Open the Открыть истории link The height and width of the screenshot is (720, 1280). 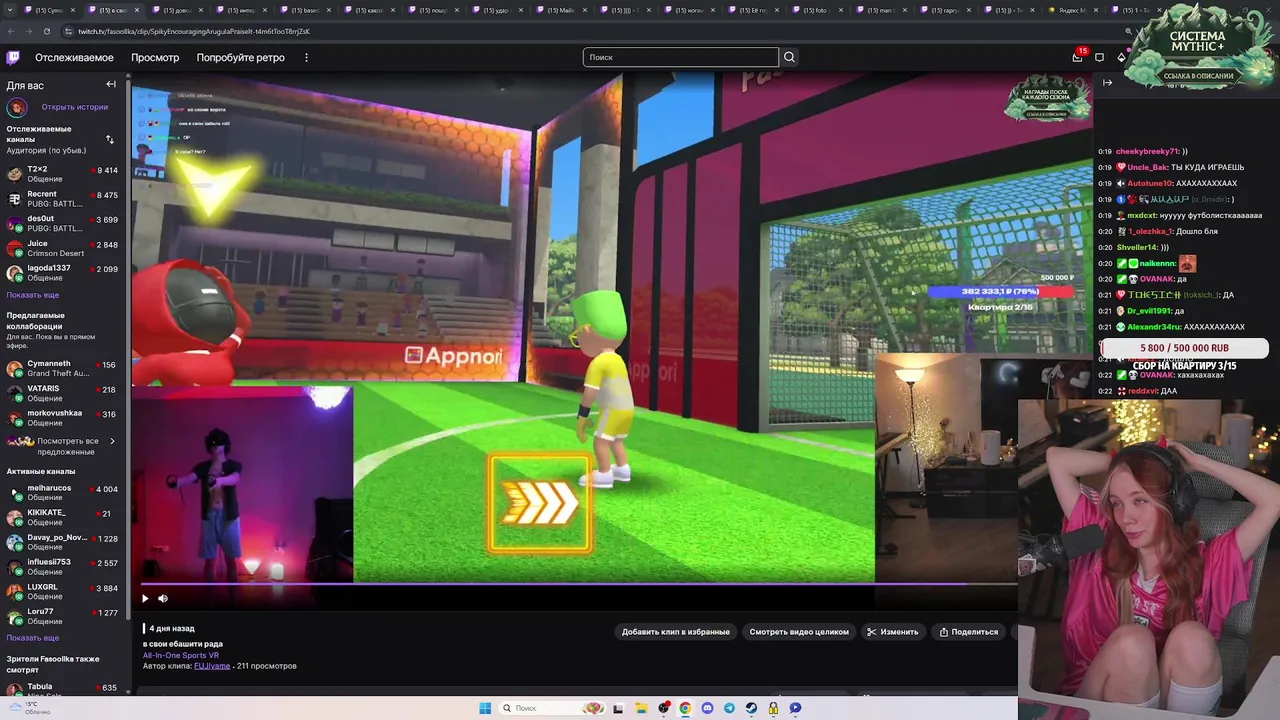pyautogui.click(x=74, y=107)
